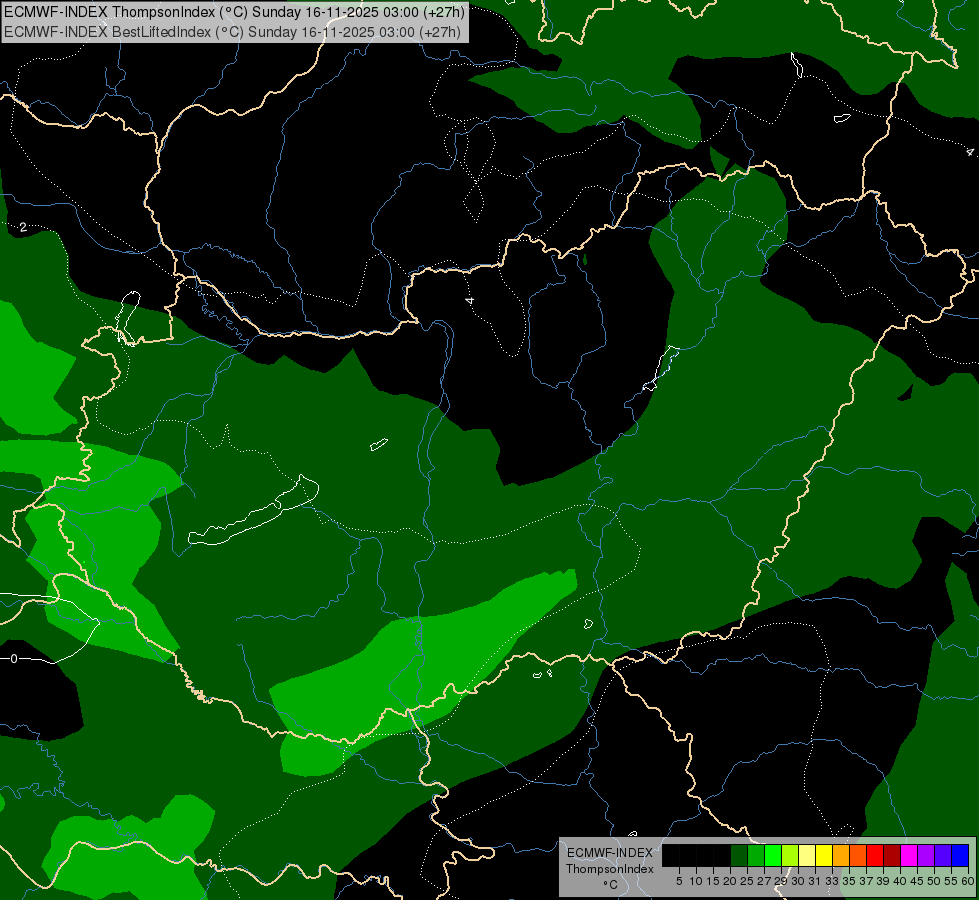This screenshot has height=900, width=979.
Task: Click the legend tick value 60
Action: pyautogui.click(x=968, y=881)
